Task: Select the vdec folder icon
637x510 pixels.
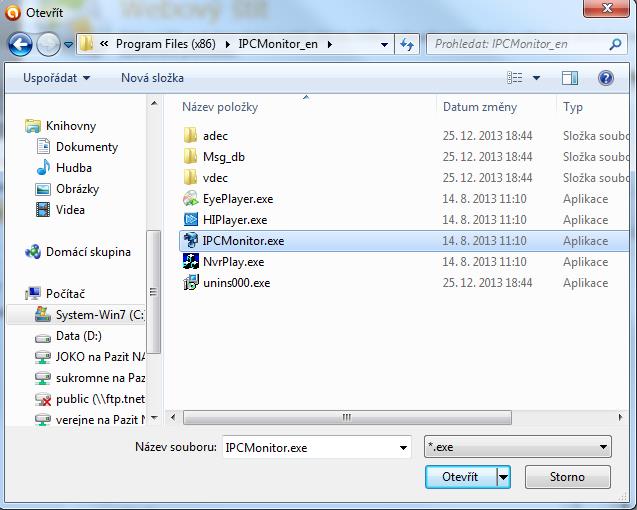Action: [x=190, y=178]
